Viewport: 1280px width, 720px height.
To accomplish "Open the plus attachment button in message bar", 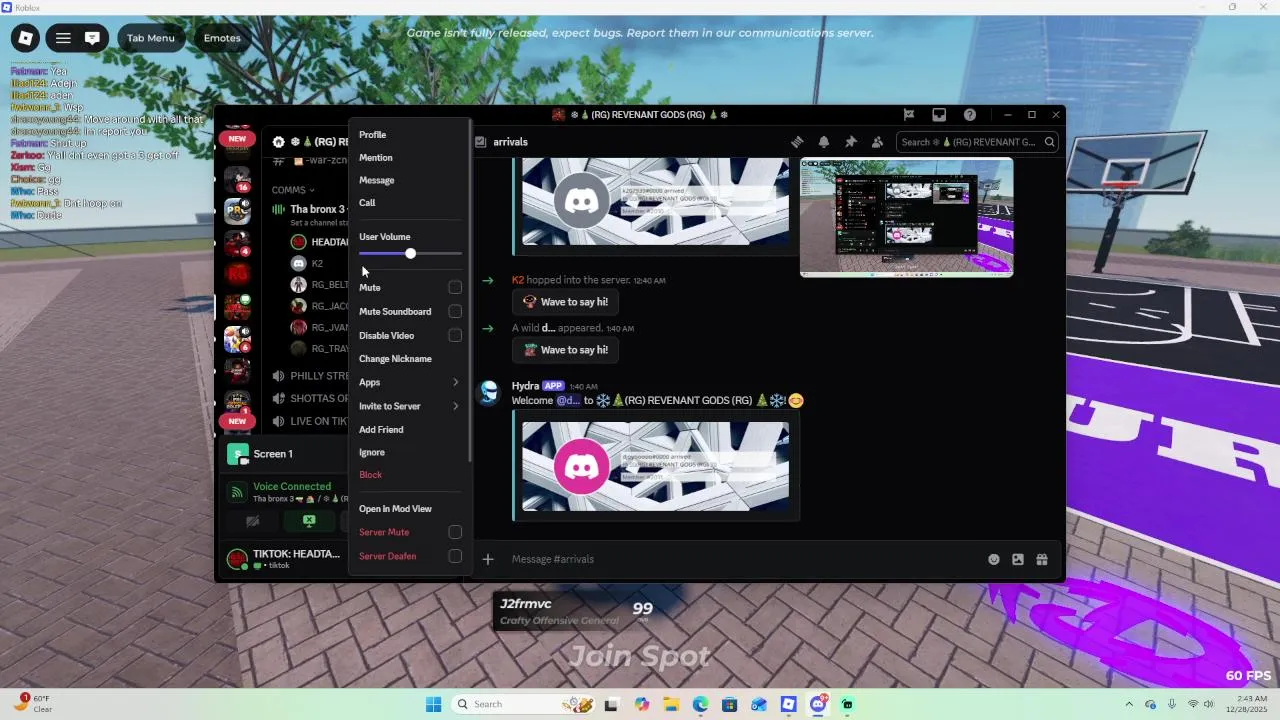I will coord(488,560).
